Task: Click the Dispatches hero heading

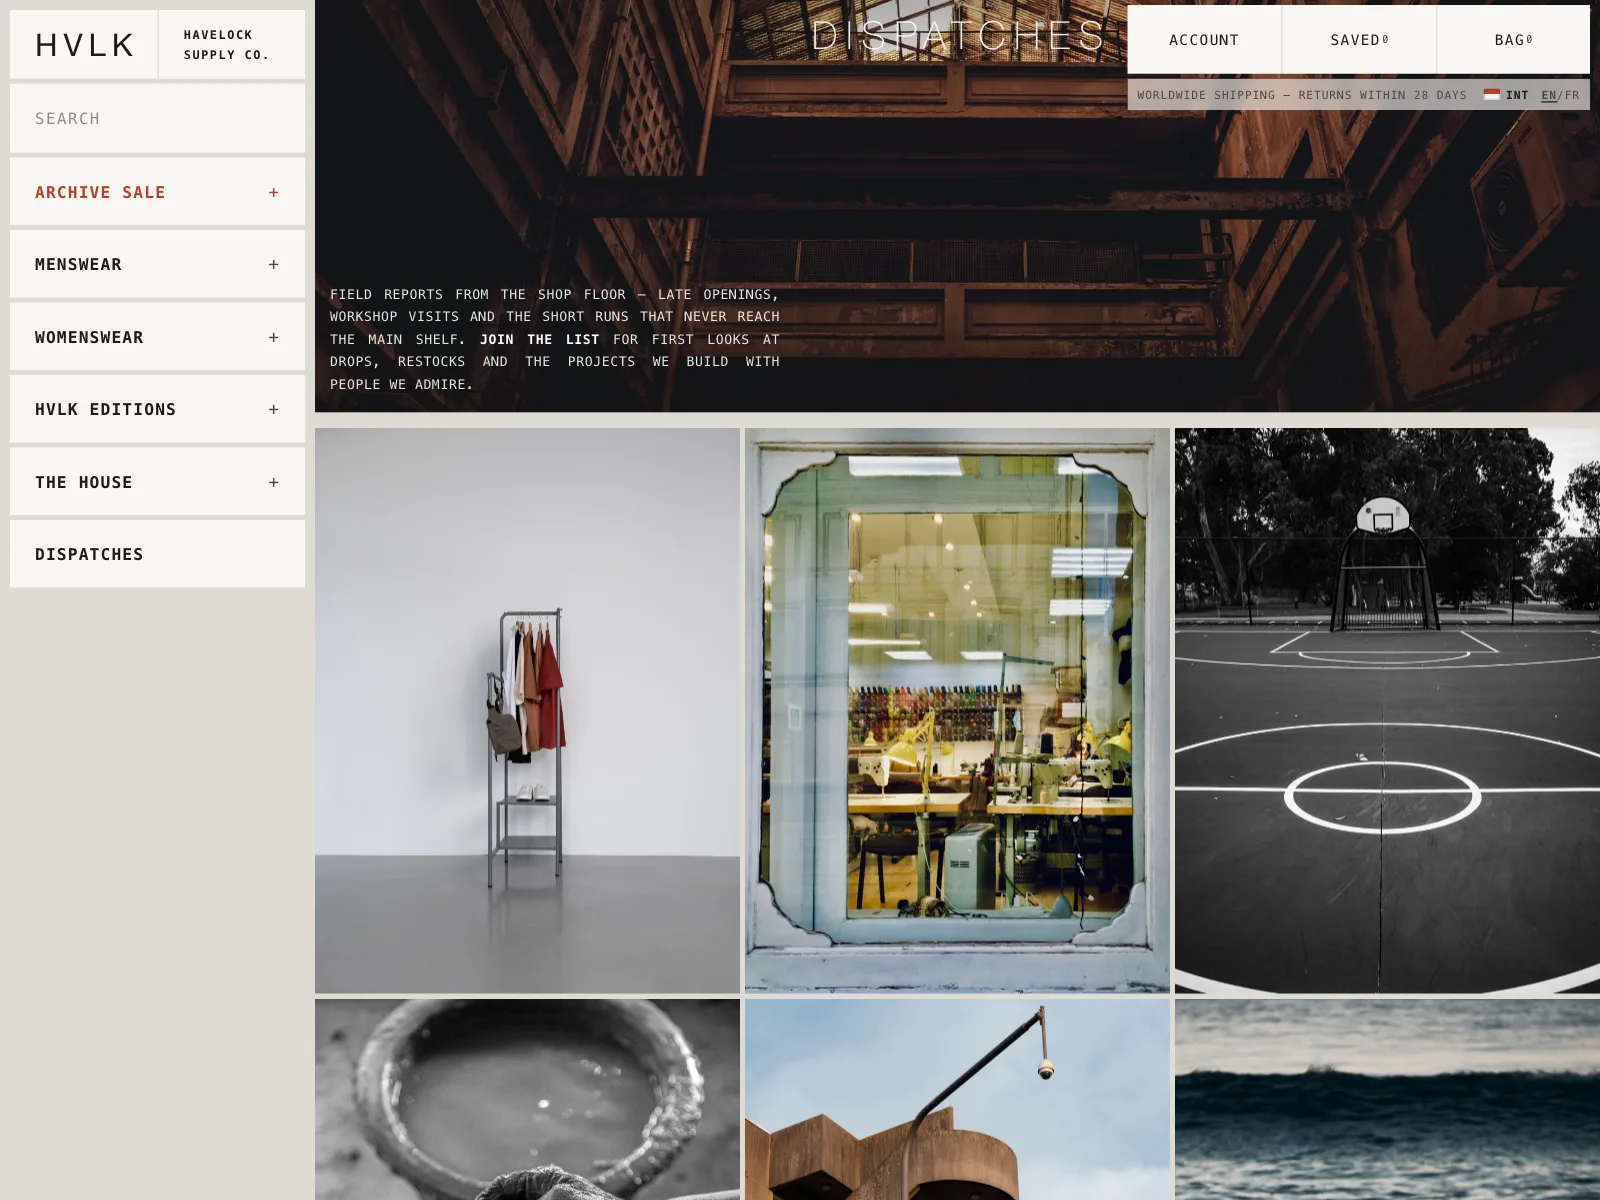Action: [957, 36]
